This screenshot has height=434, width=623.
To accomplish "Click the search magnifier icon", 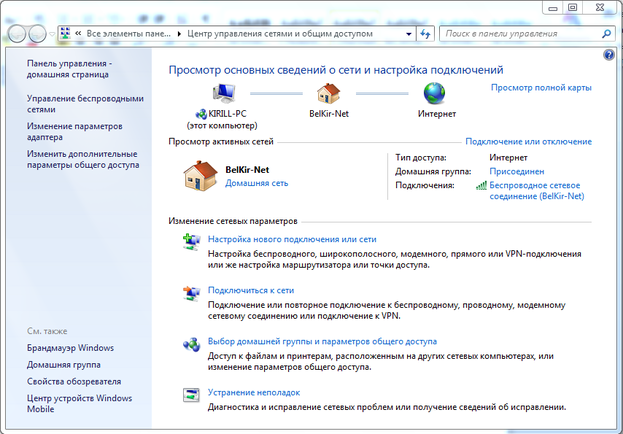I will [x=606, y=34].
